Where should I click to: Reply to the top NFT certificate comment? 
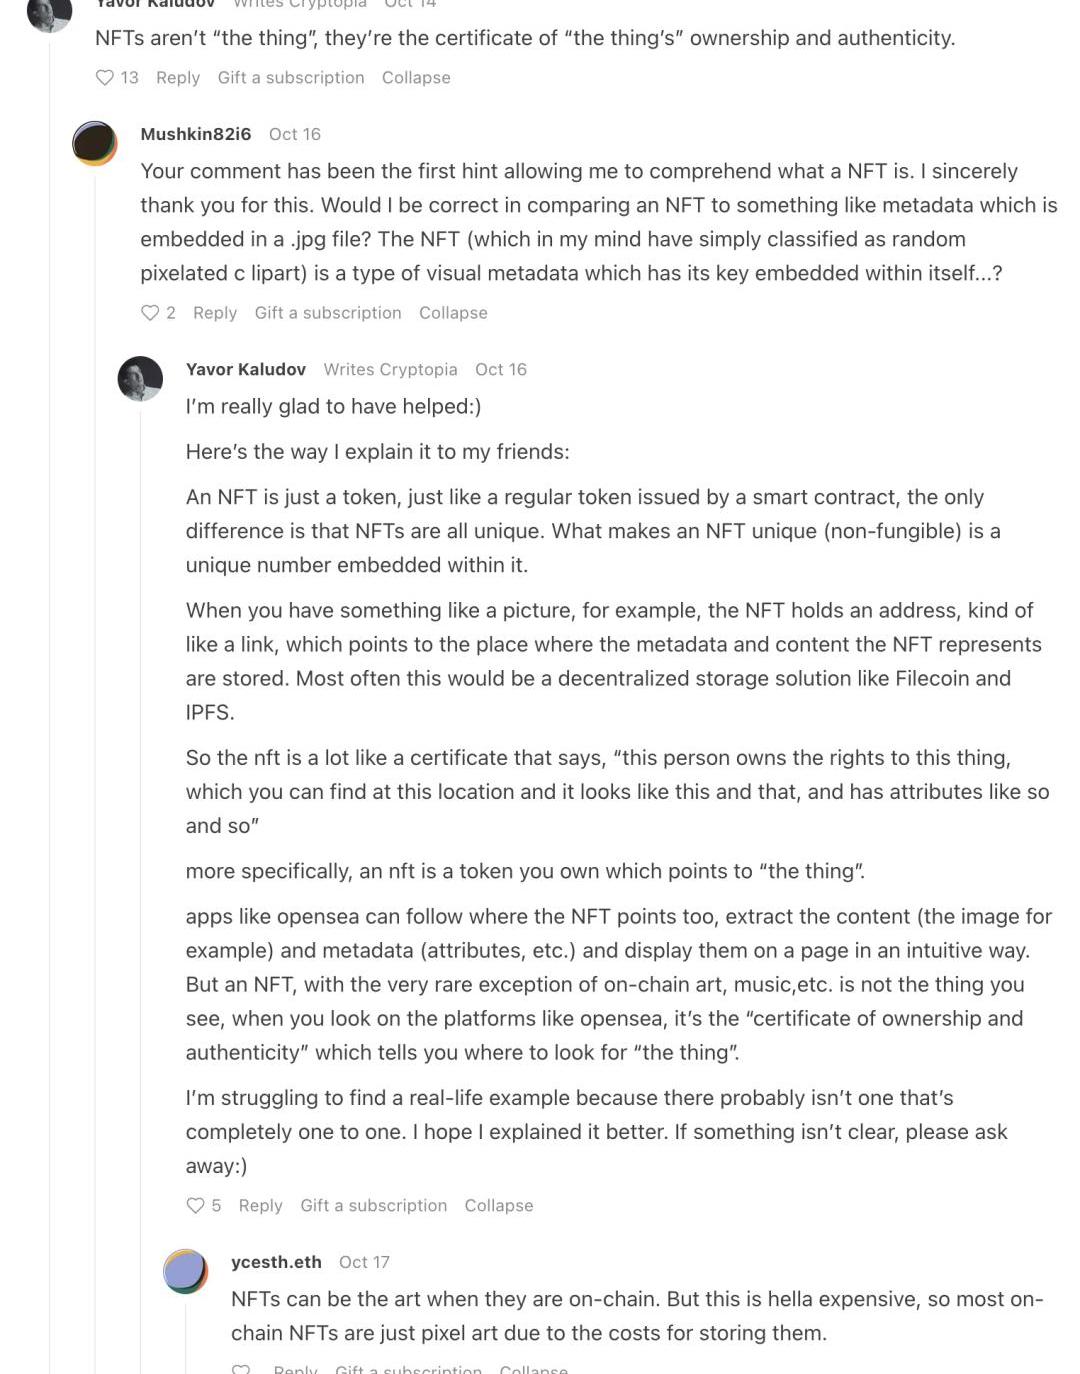click(x=178, y=78)
